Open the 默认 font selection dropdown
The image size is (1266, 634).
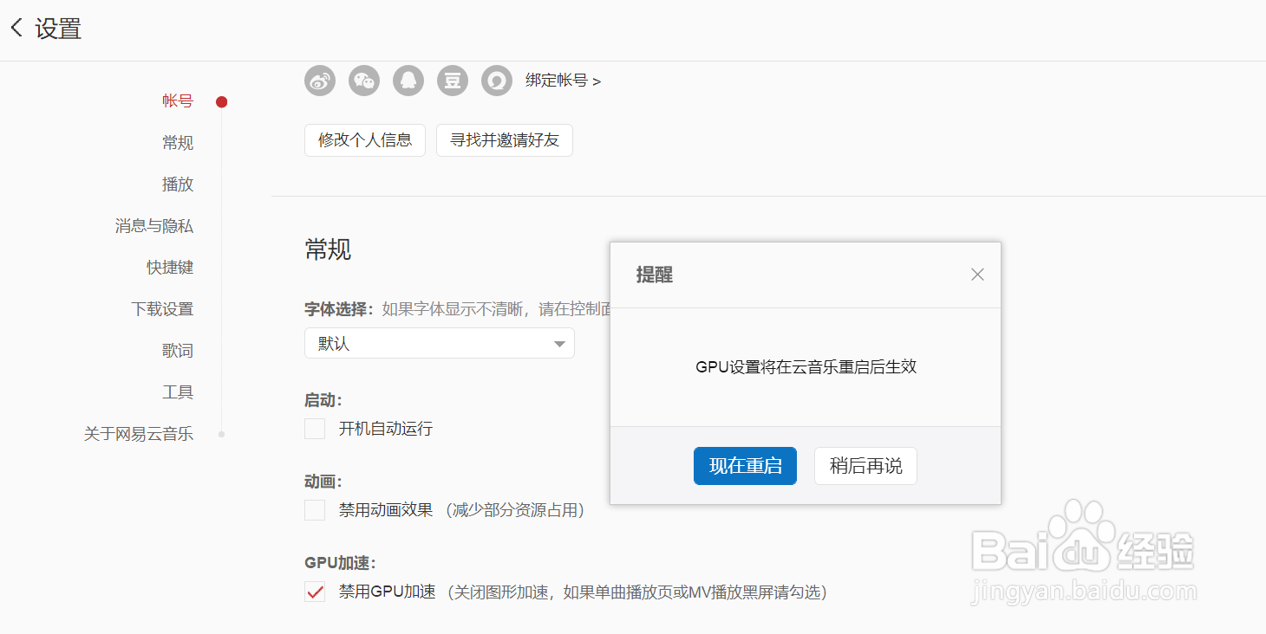pos(440,343)
